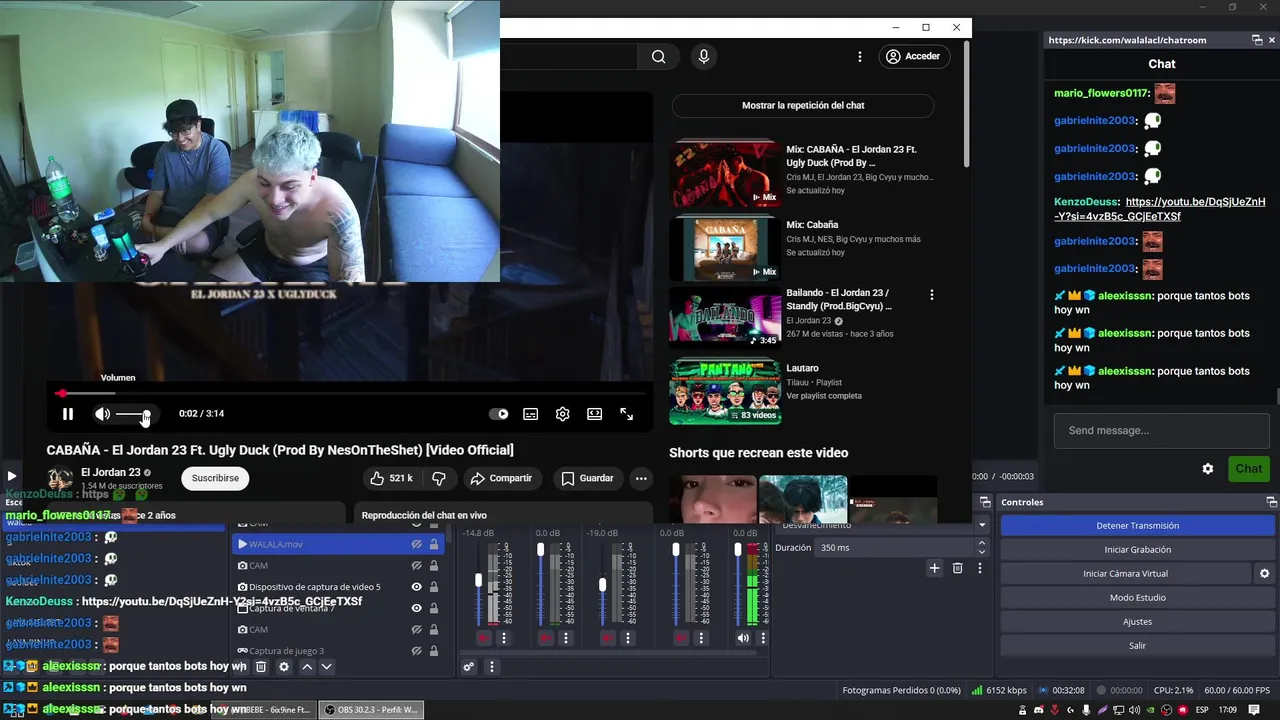Open audio mixer three-dot menu beside gear

[491, 666]
